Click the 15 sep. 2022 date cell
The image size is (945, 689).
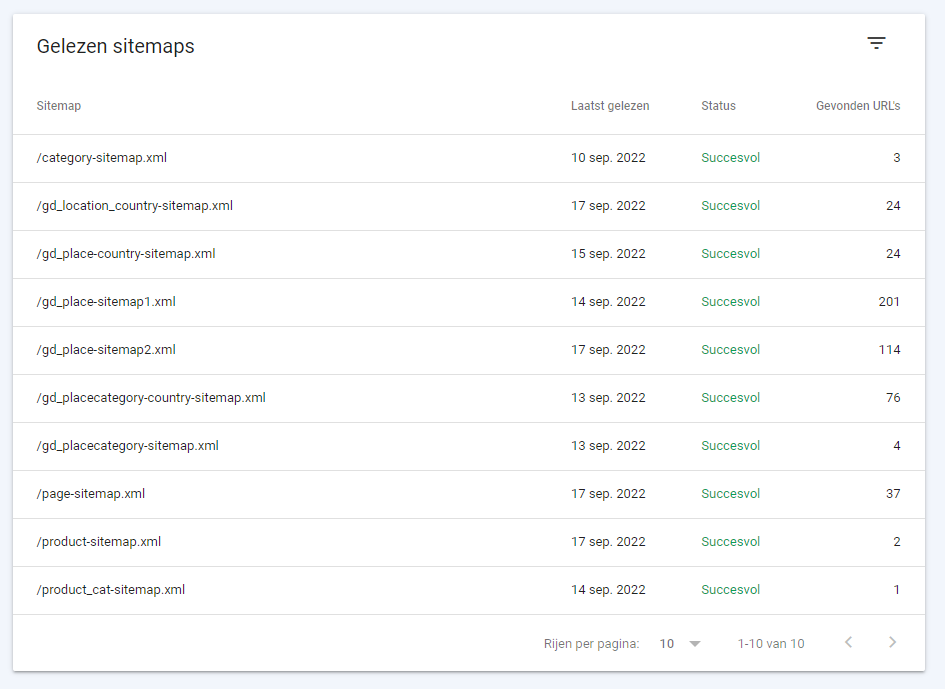click(x=608, y=254)
